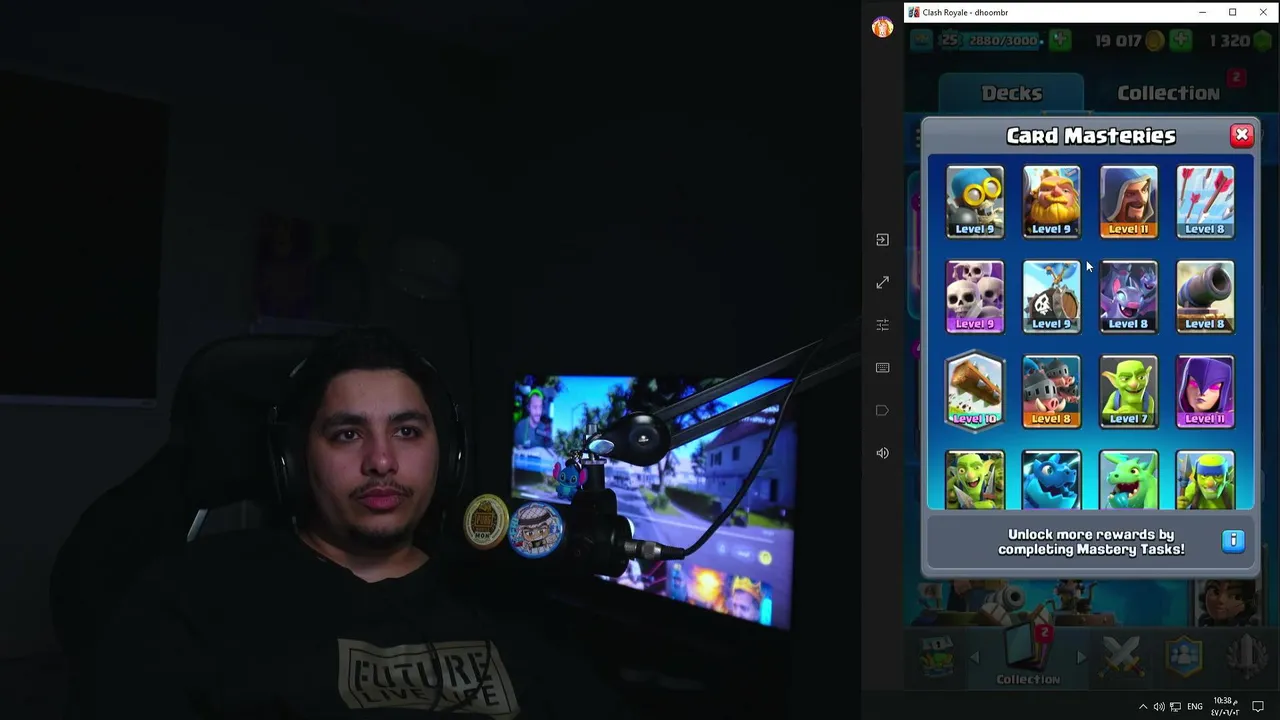Open the blue Electro Dragon card
This screenshot has height=720, width=1280.
click(x=1051, y=480)
